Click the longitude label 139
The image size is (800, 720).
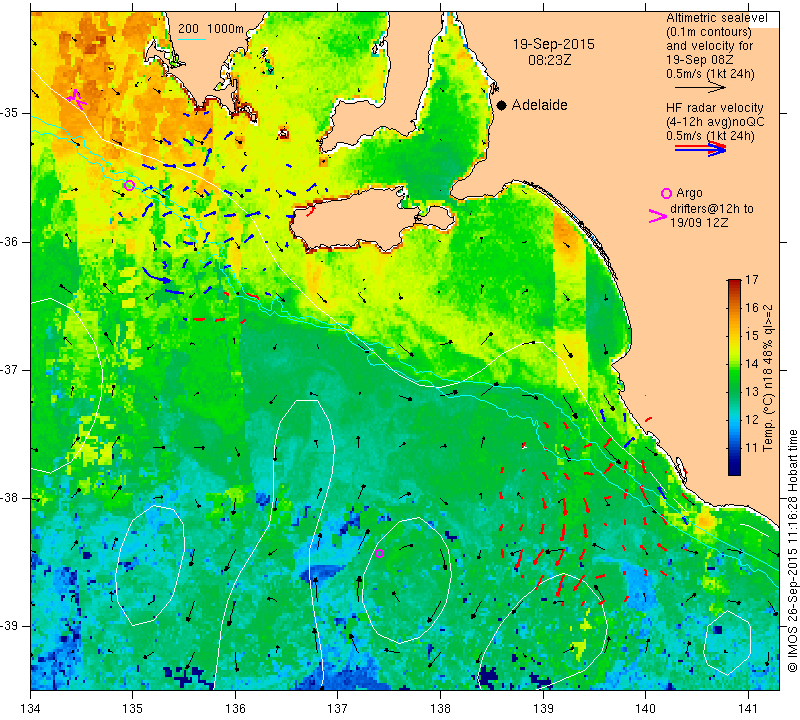(543, 708)
